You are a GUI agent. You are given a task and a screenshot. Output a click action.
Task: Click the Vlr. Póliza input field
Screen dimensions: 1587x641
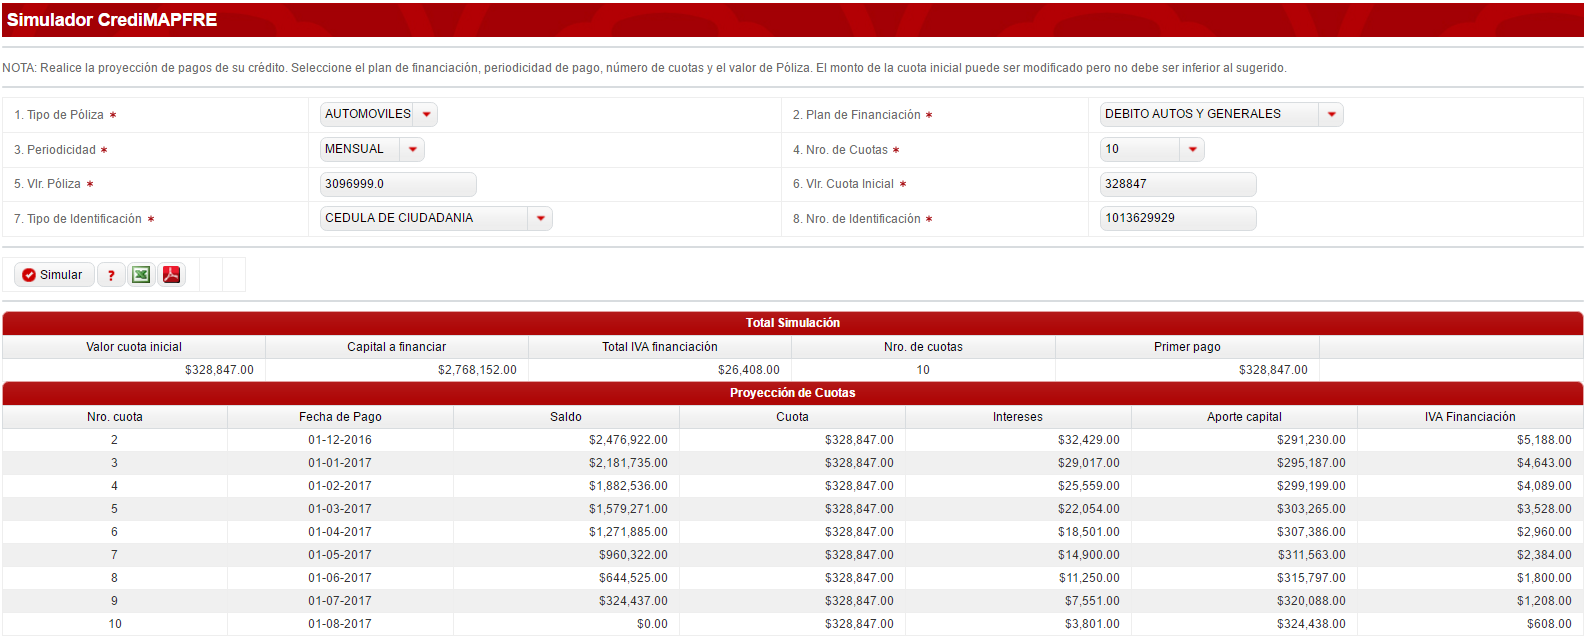398,184
